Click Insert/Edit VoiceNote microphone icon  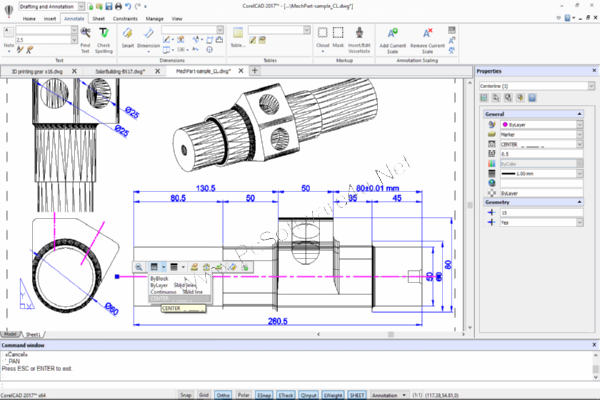(359, 33)
